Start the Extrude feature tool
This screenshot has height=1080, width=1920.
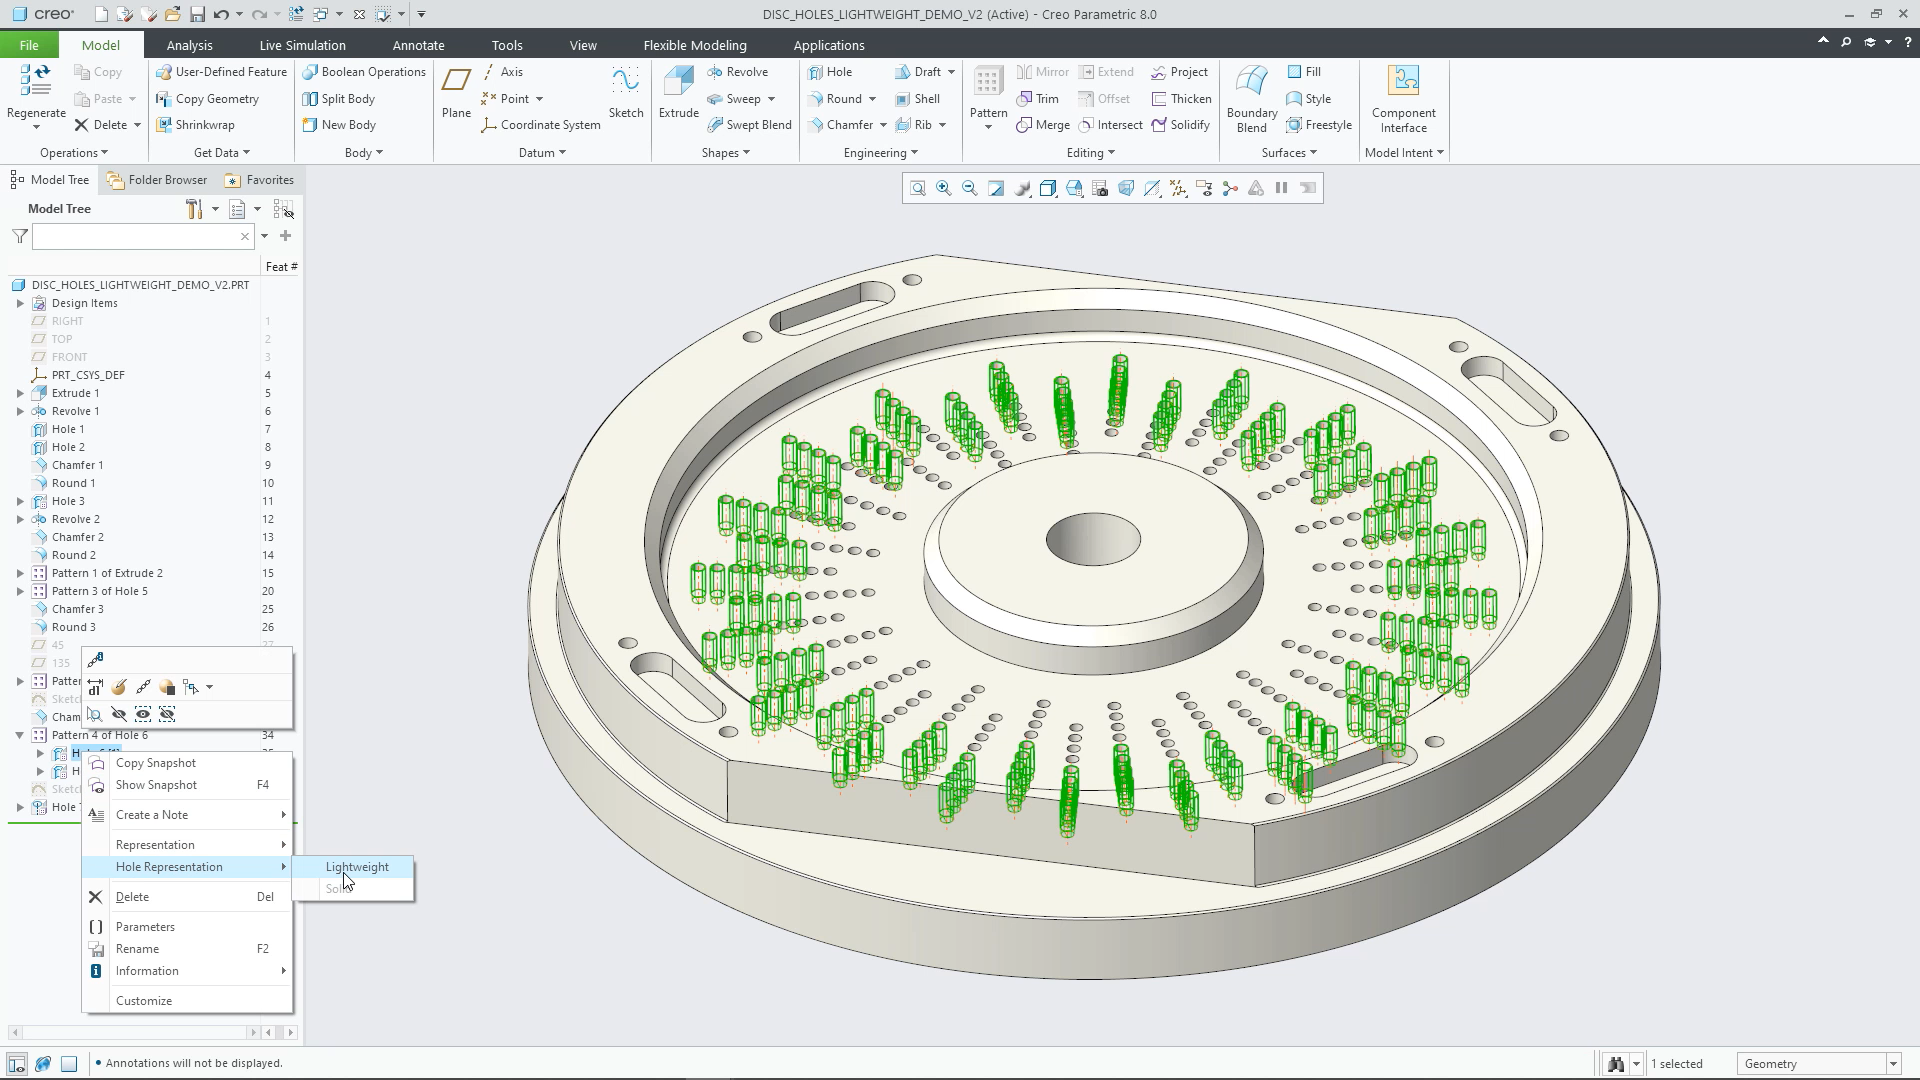678,94
